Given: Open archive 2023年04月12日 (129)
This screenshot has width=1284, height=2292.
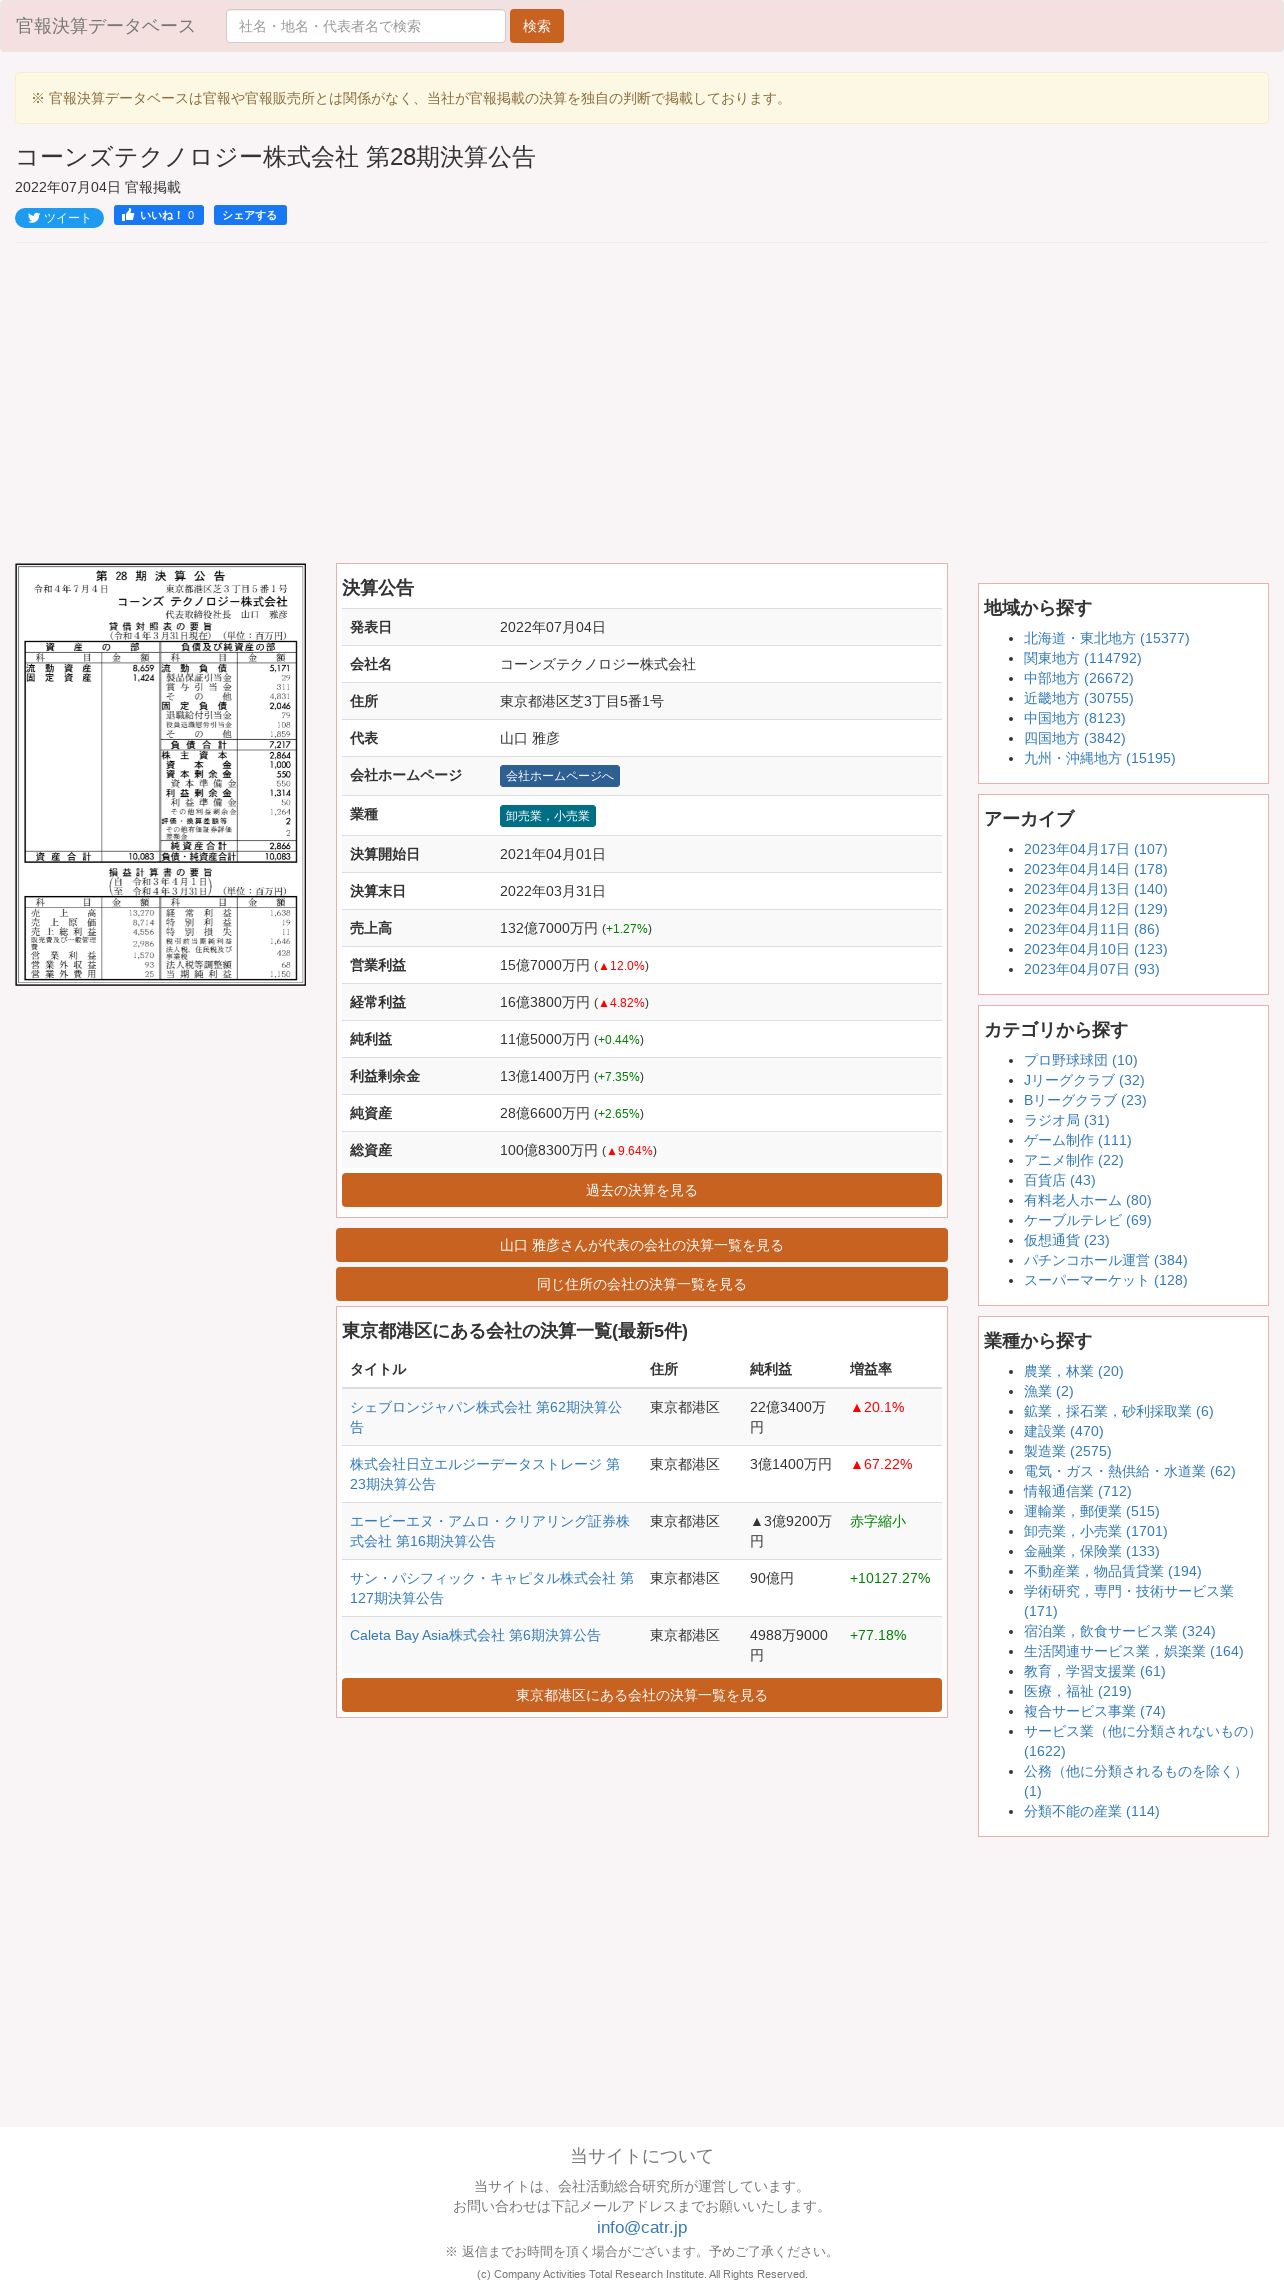Looking at the screenshot, I should 1095,909.
